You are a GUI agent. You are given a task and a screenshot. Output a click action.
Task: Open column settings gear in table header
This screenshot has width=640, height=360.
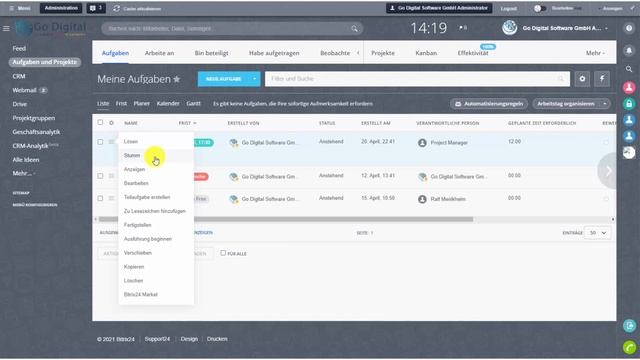coord(111,123)
